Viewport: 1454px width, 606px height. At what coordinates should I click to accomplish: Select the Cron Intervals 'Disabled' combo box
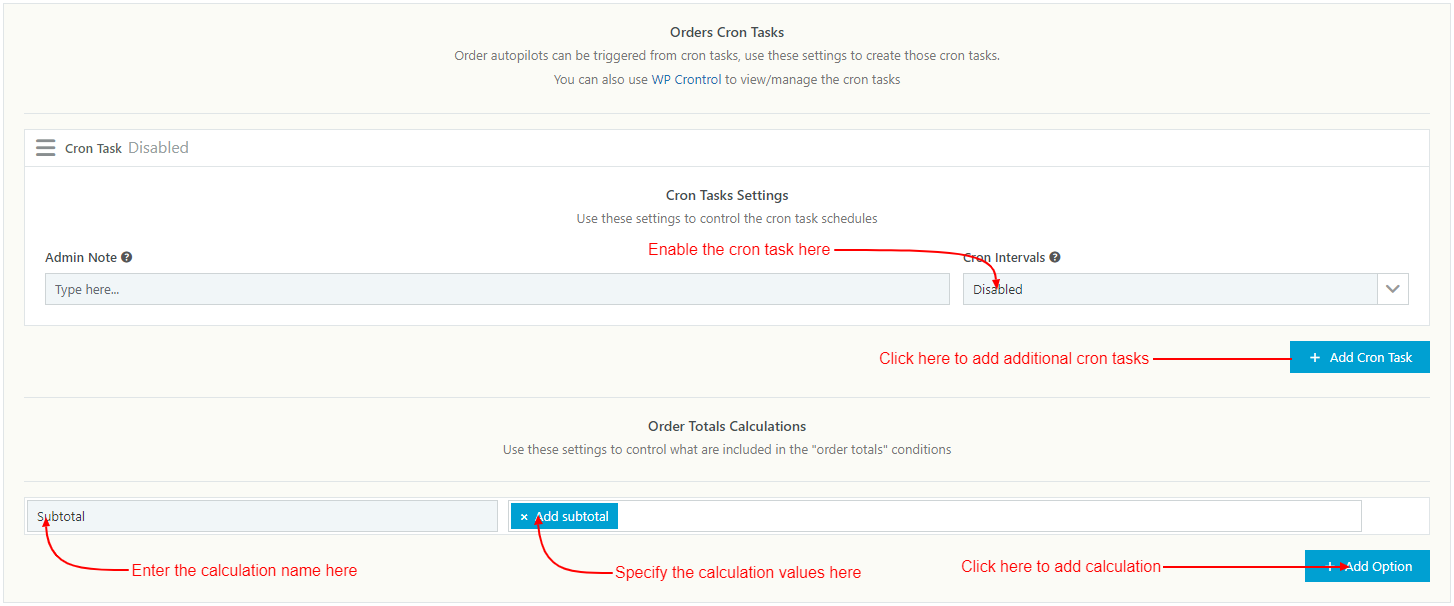(1185, 289)
